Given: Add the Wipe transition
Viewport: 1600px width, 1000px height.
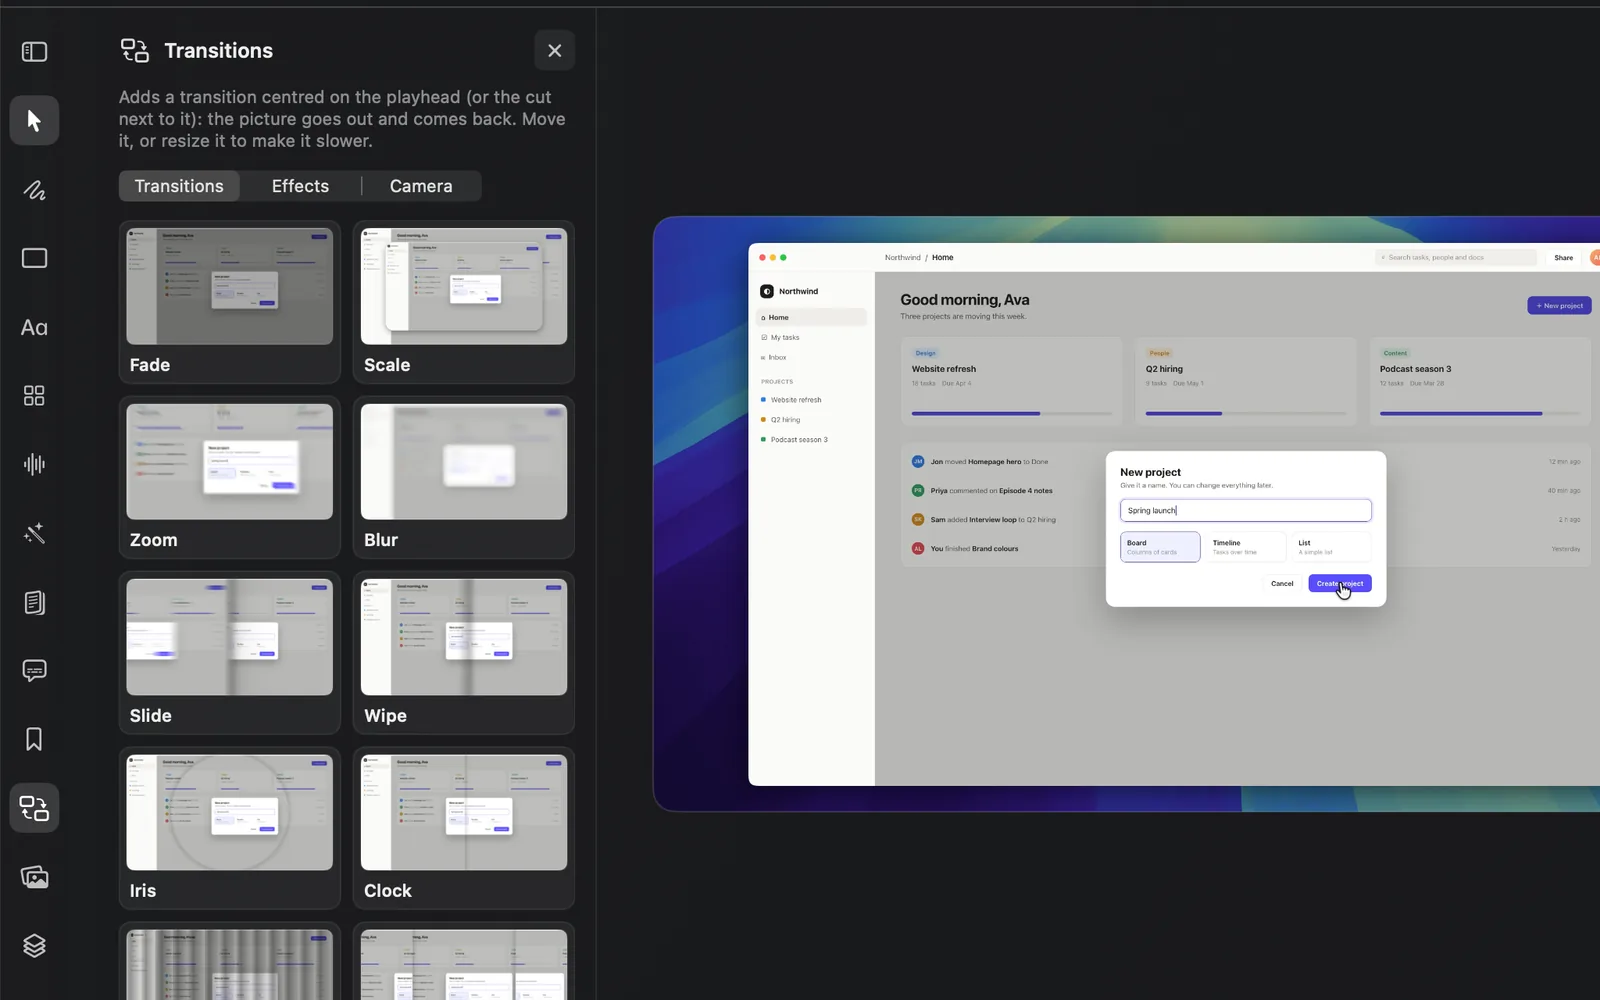Looking at the screenshot, I should coord(464,653).
